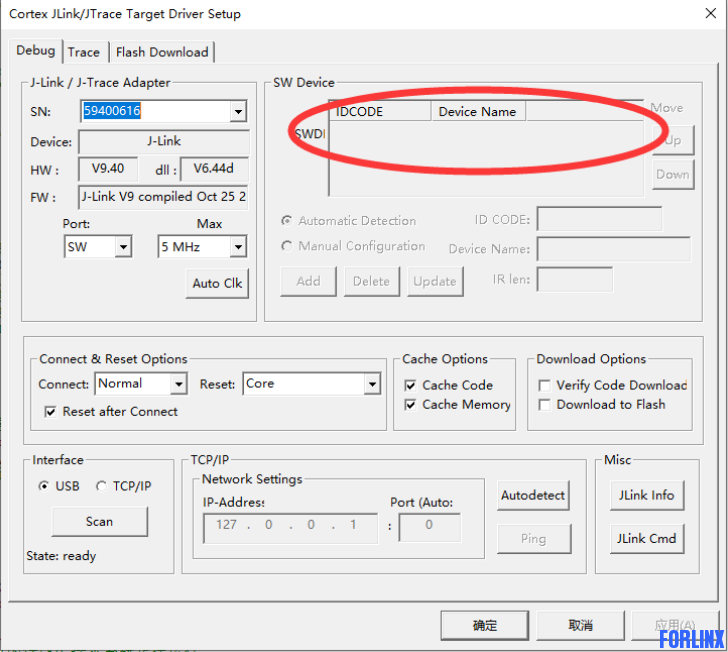The height and width of the screenshot is (652, 728).
Task: Open JLink Cmd
Action: (647, 539)
